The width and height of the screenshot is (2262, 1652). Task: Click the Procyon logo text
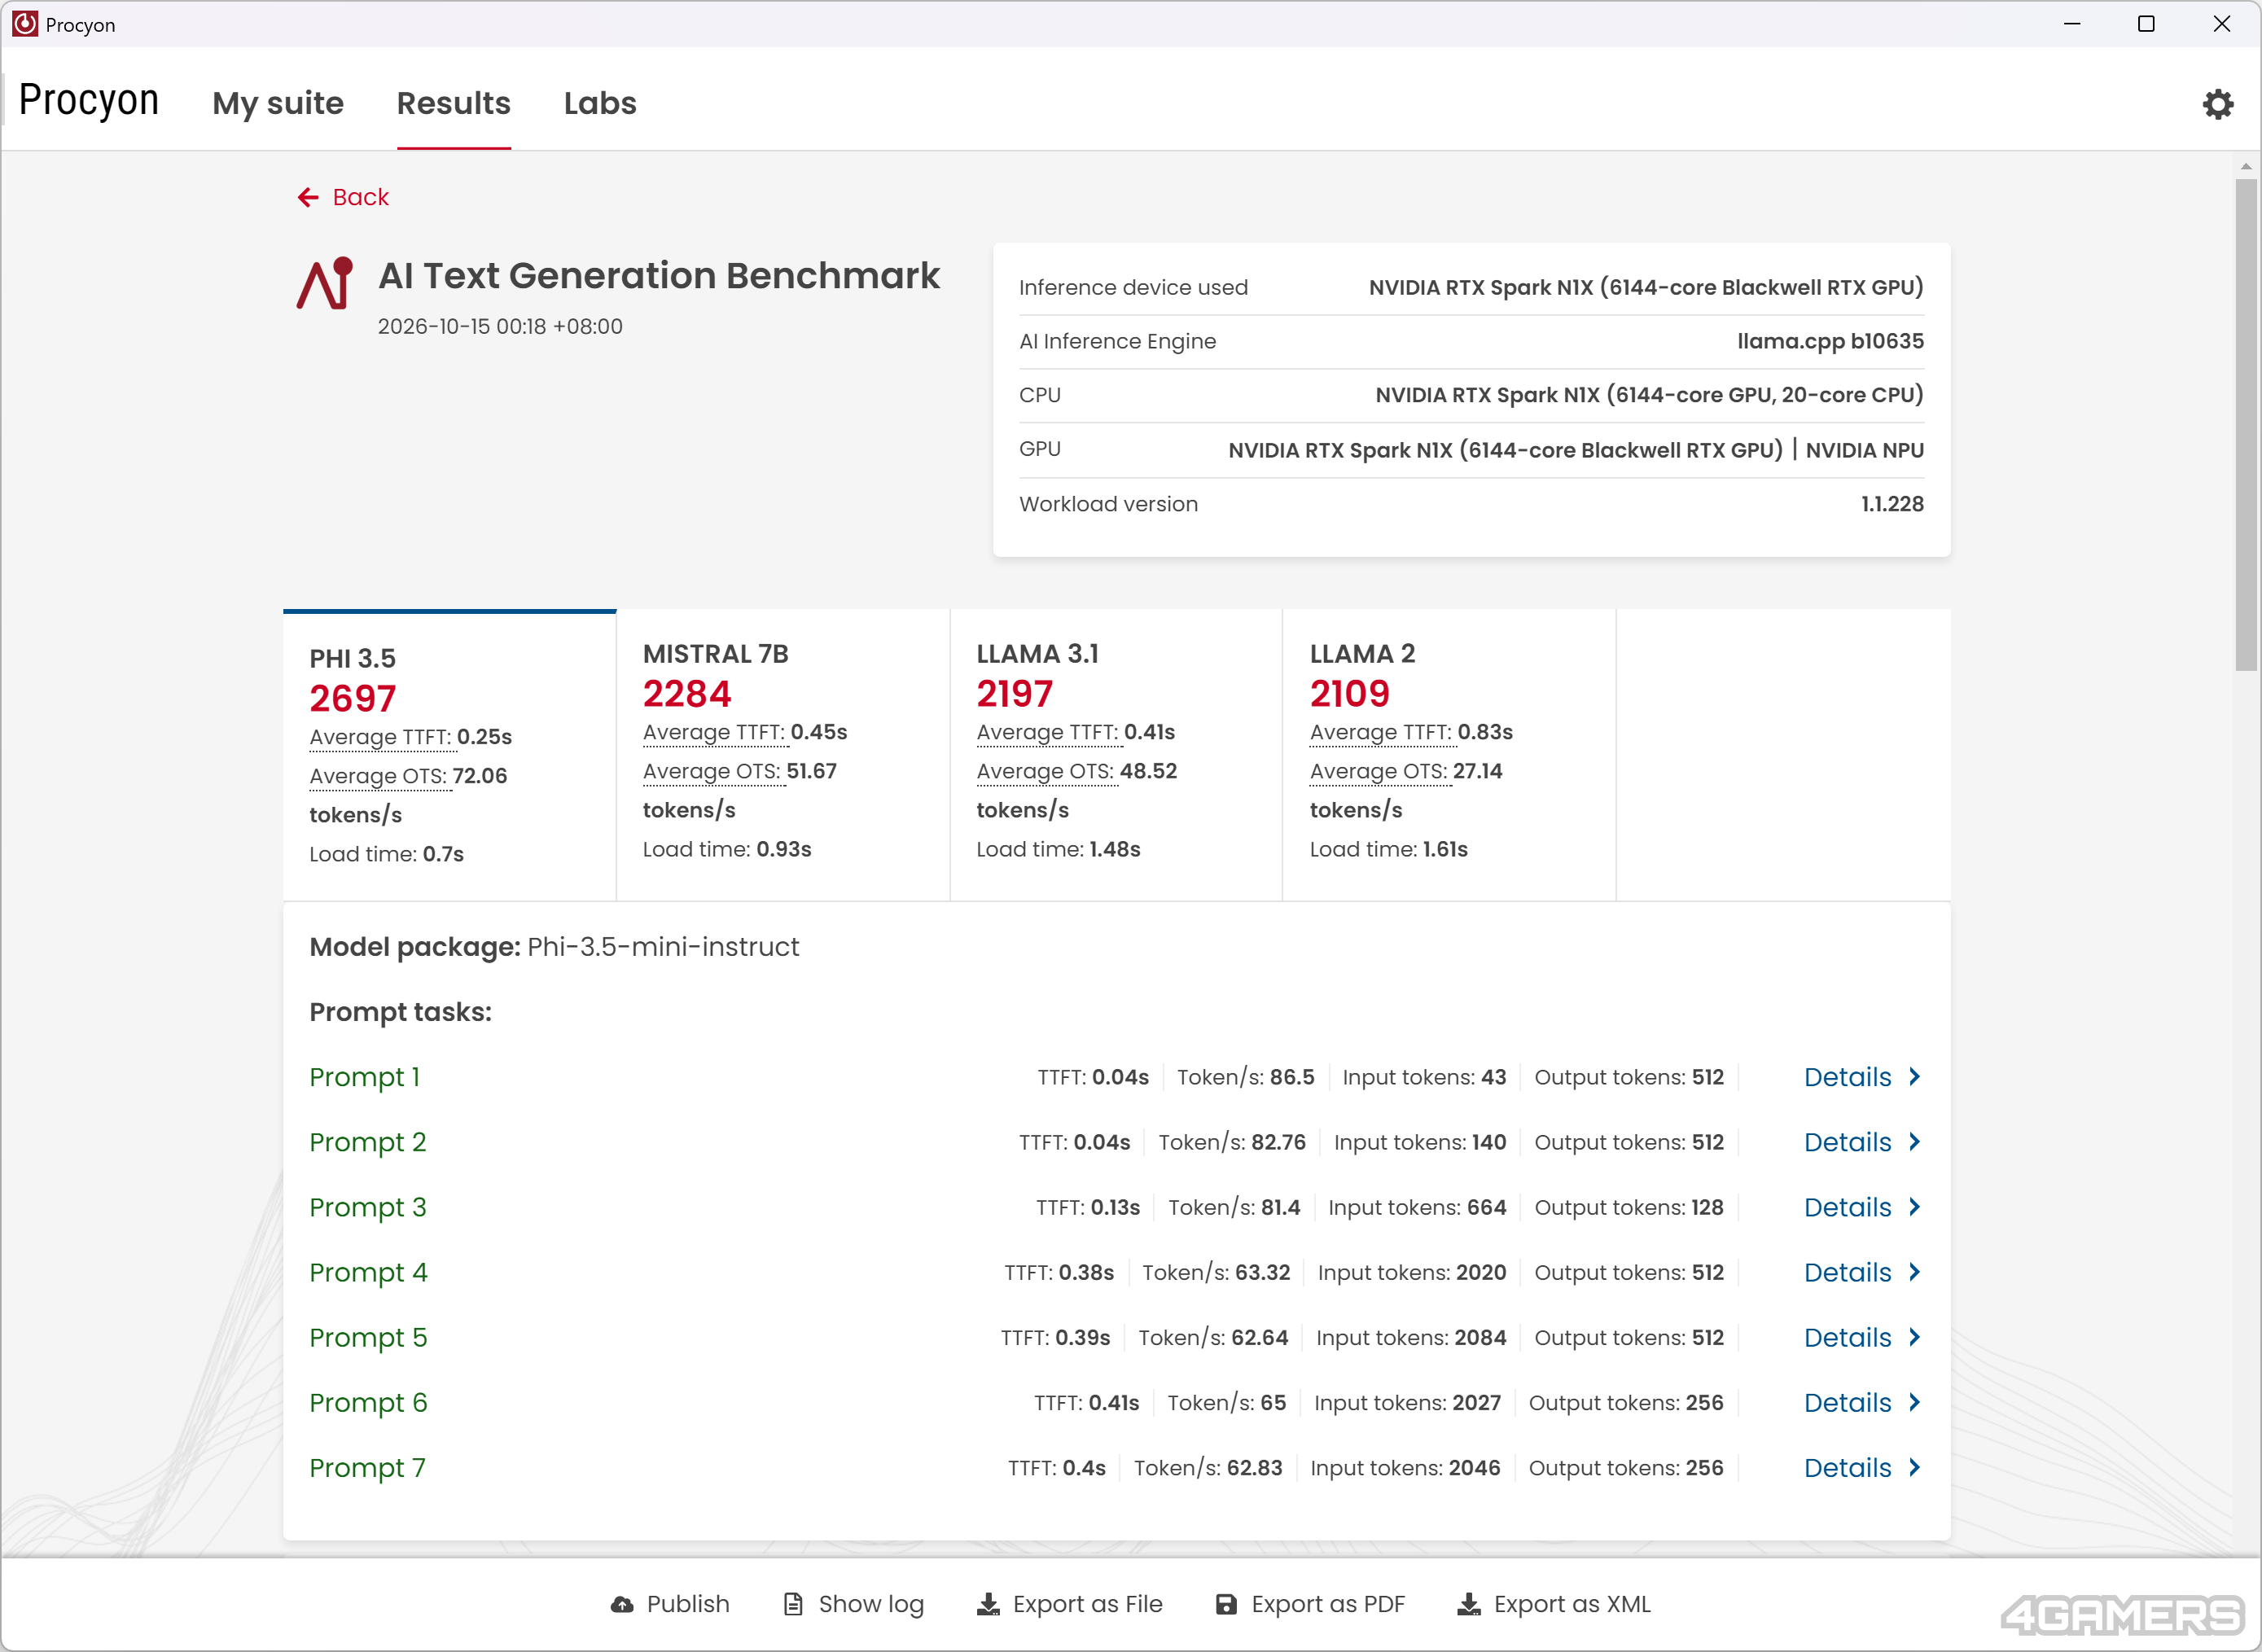pyautogui.click(x=89, y=100)
